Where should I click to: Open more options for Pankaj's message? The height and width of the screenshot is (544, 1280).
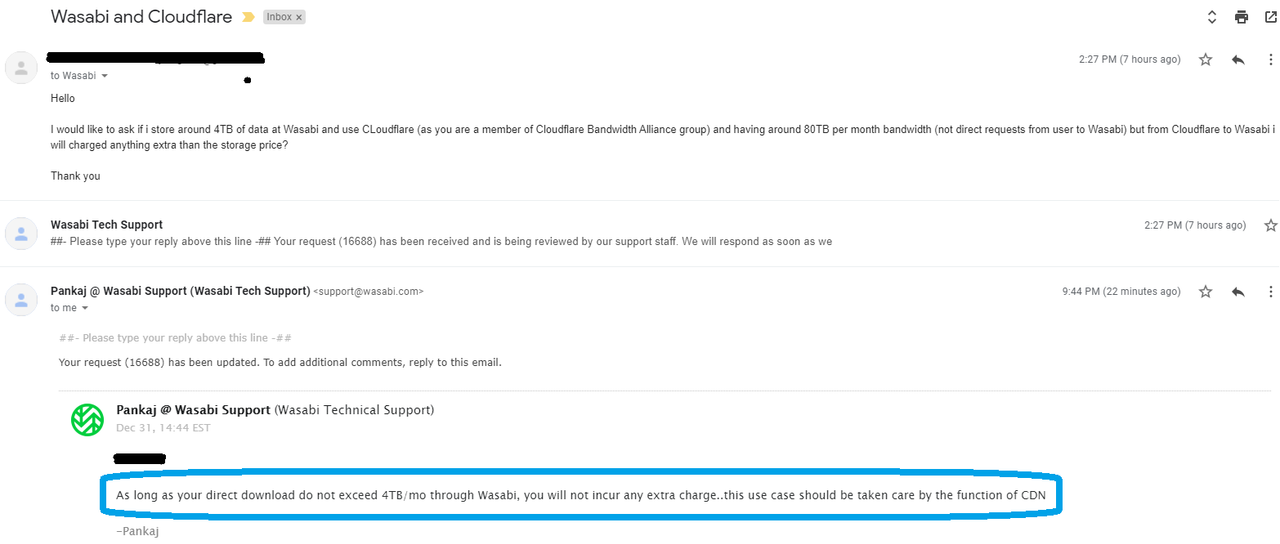click(1271, 292)
